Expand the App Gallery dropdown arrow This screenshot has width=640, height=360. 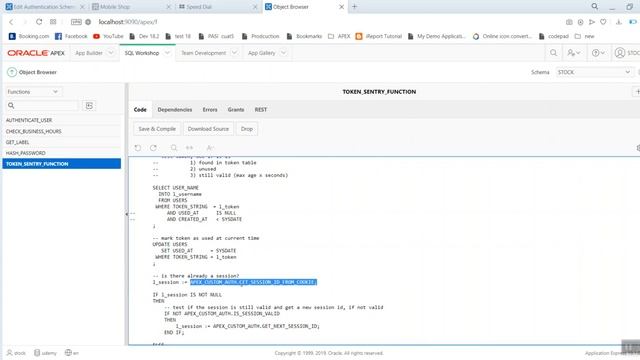coord(283,53)
